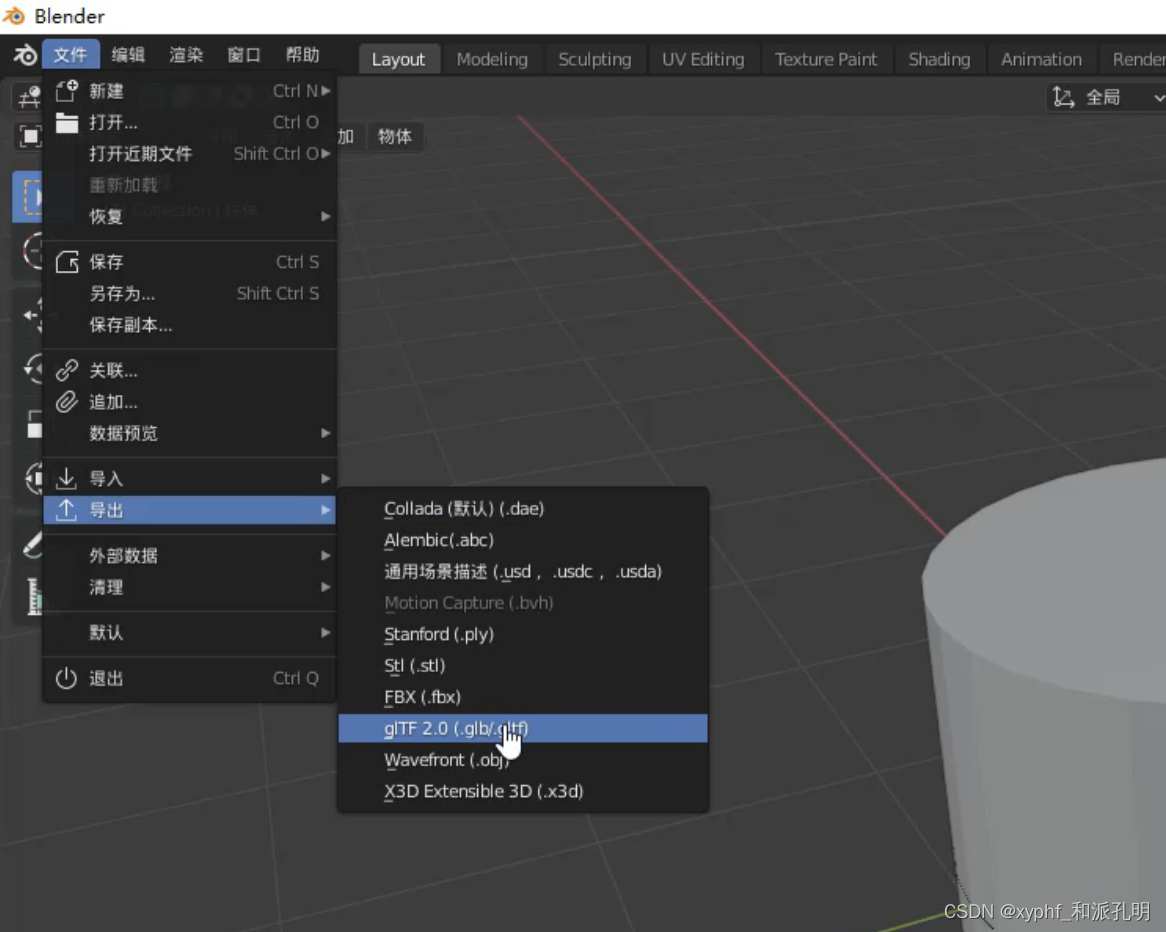The width and height of the screenshot is (1166, 932).
Task: Expand the 默认 submenu
Action: (104, 634)
